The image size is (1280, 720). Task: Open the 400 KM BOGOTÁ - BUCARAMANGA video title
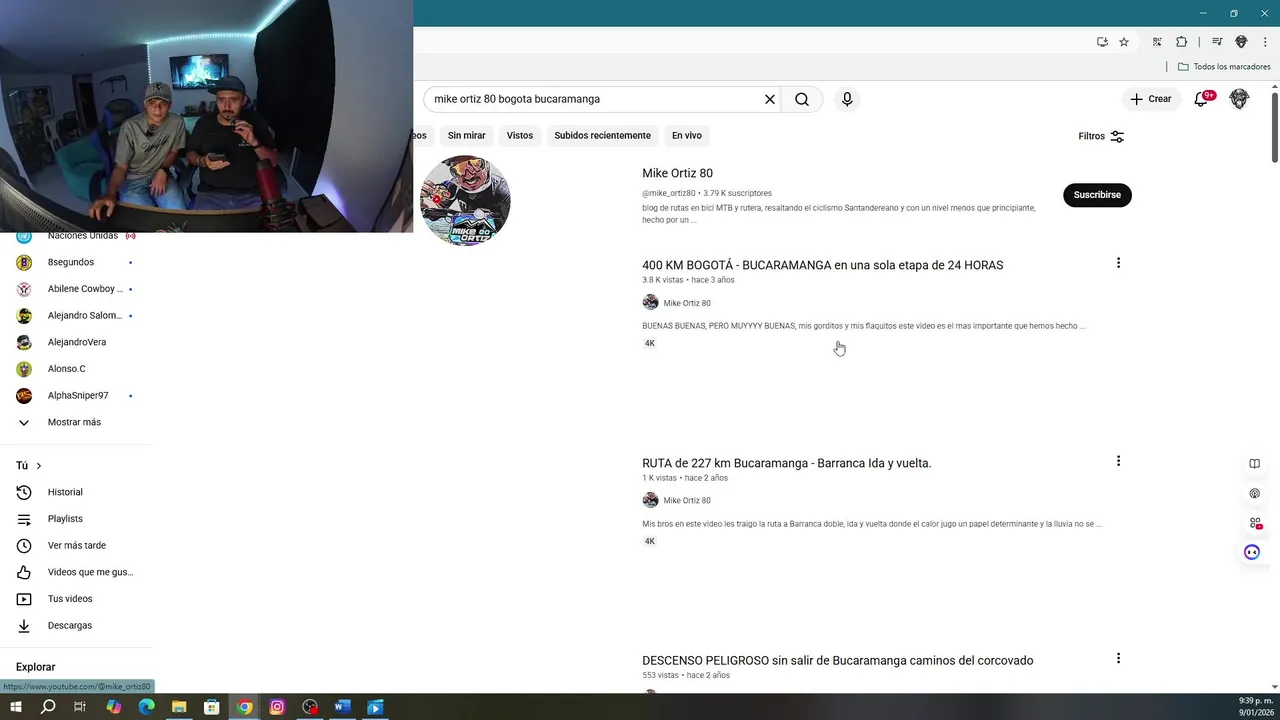[x=823, y=265]
